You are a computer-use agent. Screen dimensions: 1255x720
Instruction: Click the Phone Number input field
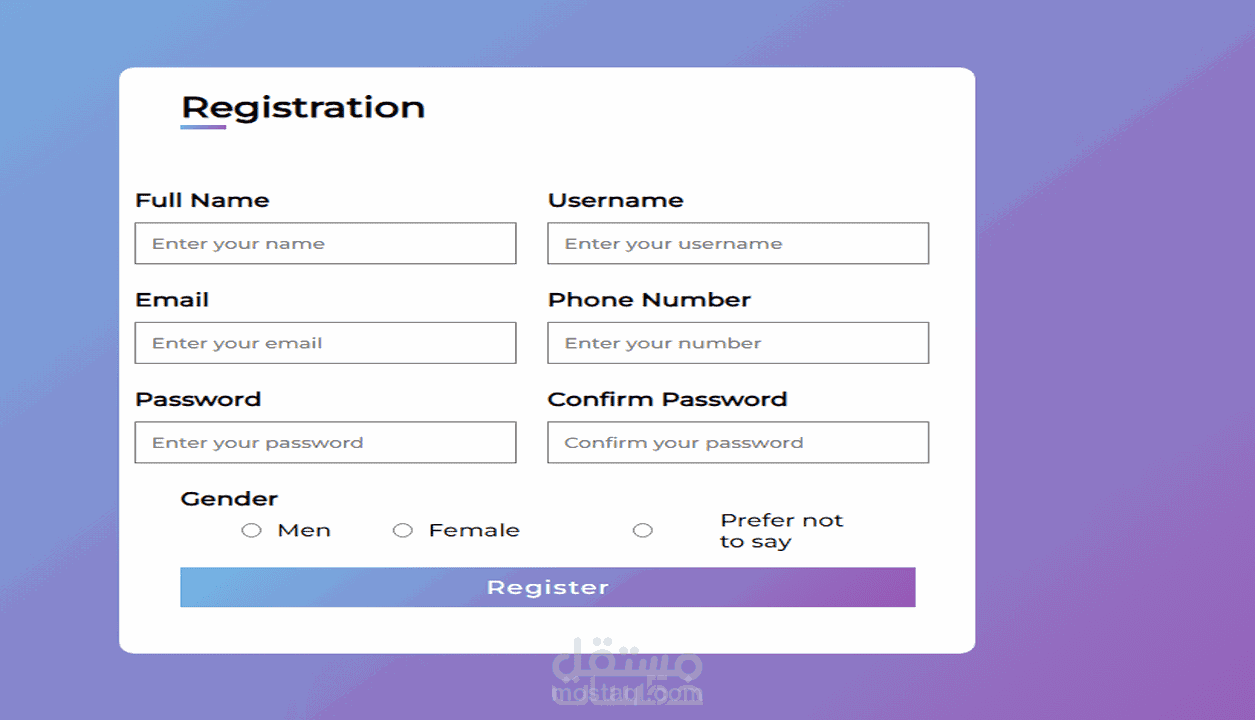[737, 342]
